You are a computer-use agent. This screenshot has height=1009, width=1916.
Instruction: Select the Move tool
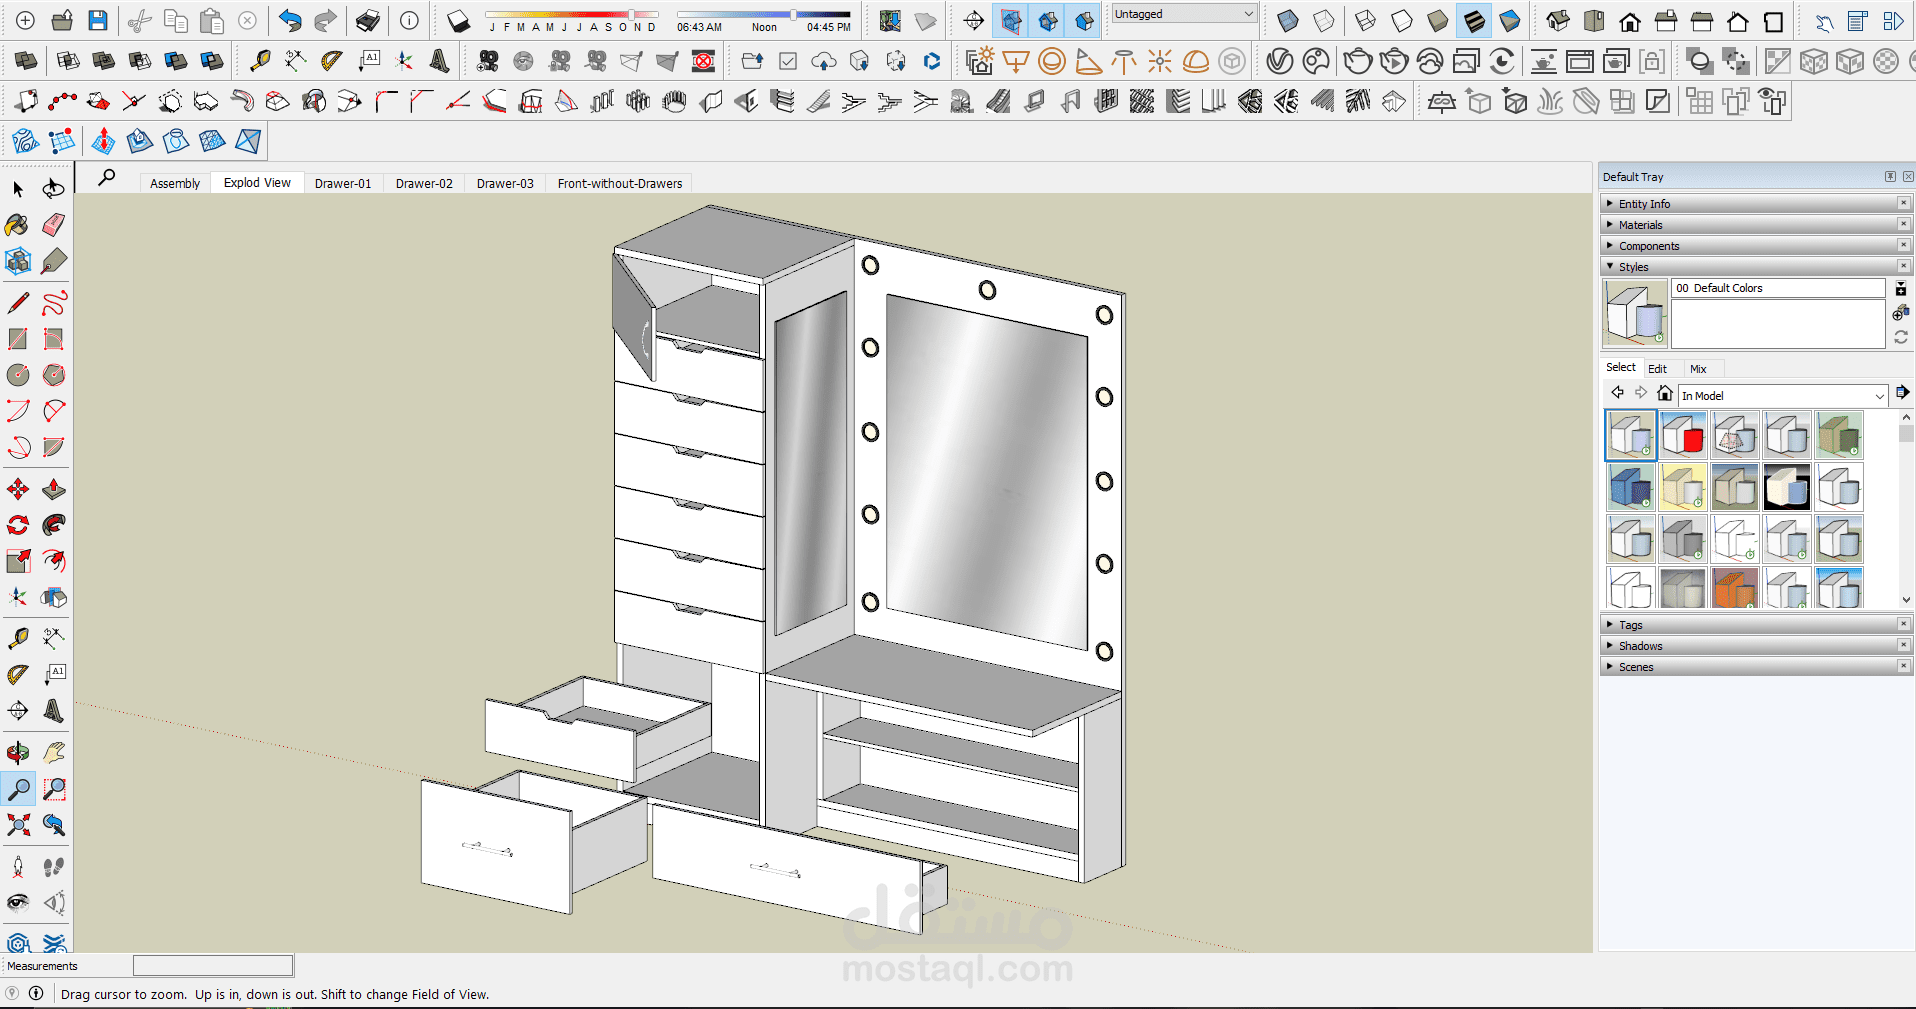click(x=17, y=489)
